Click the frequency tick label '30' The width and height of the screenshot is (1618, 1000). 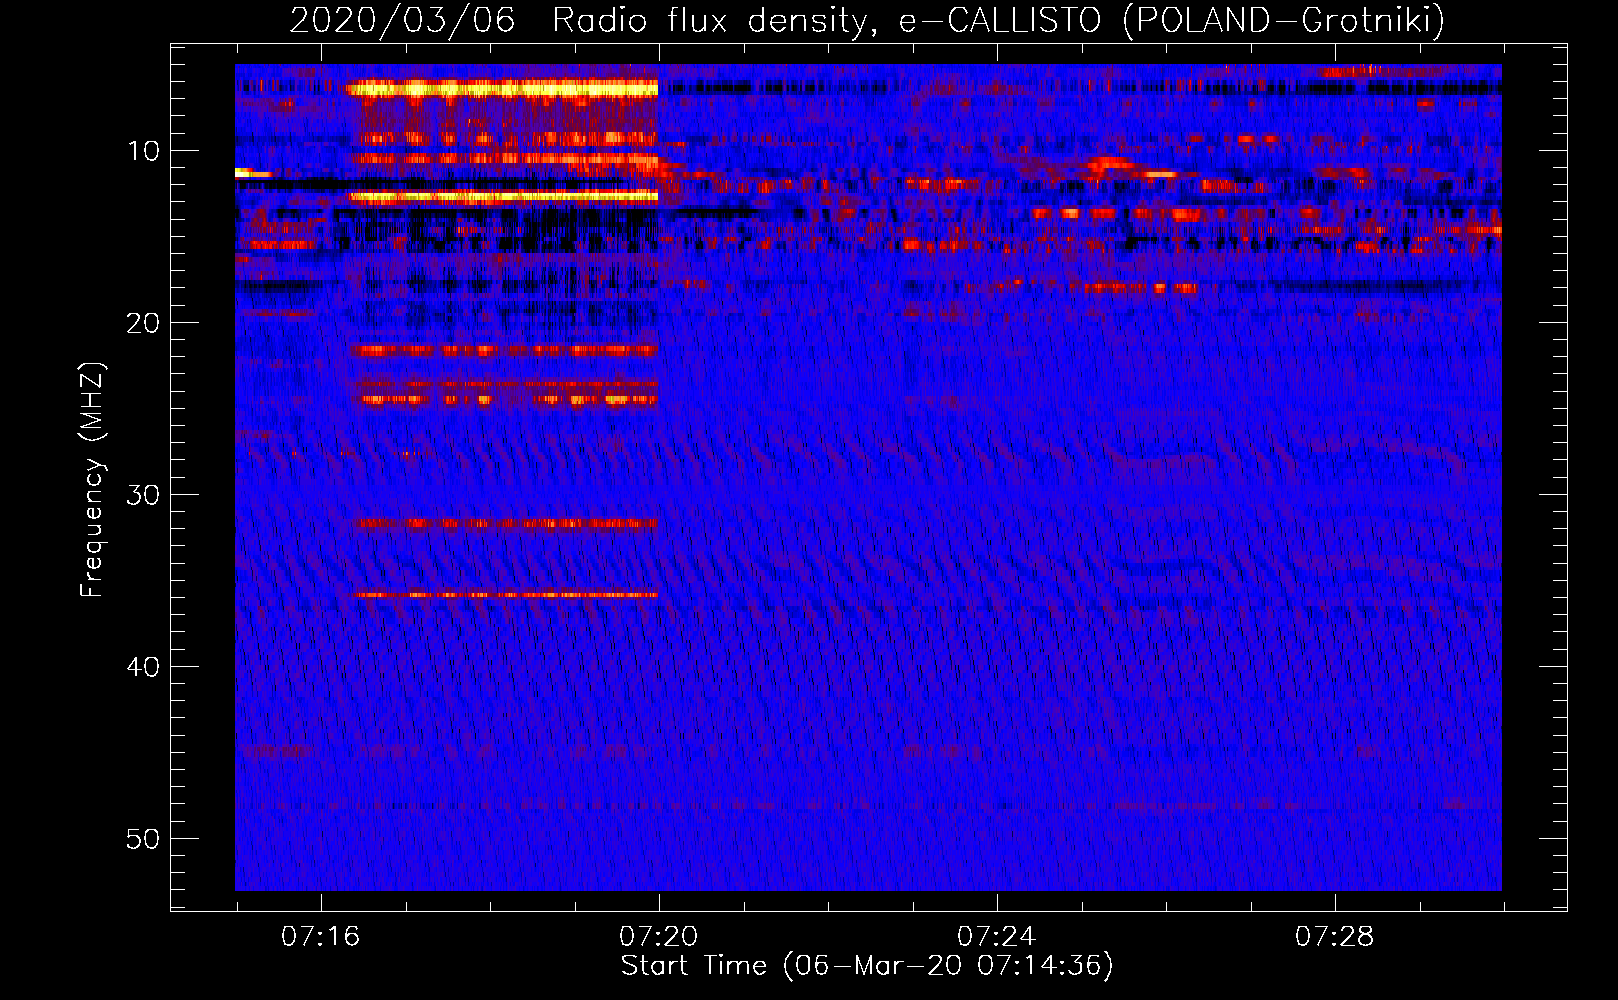click(144, 495)
